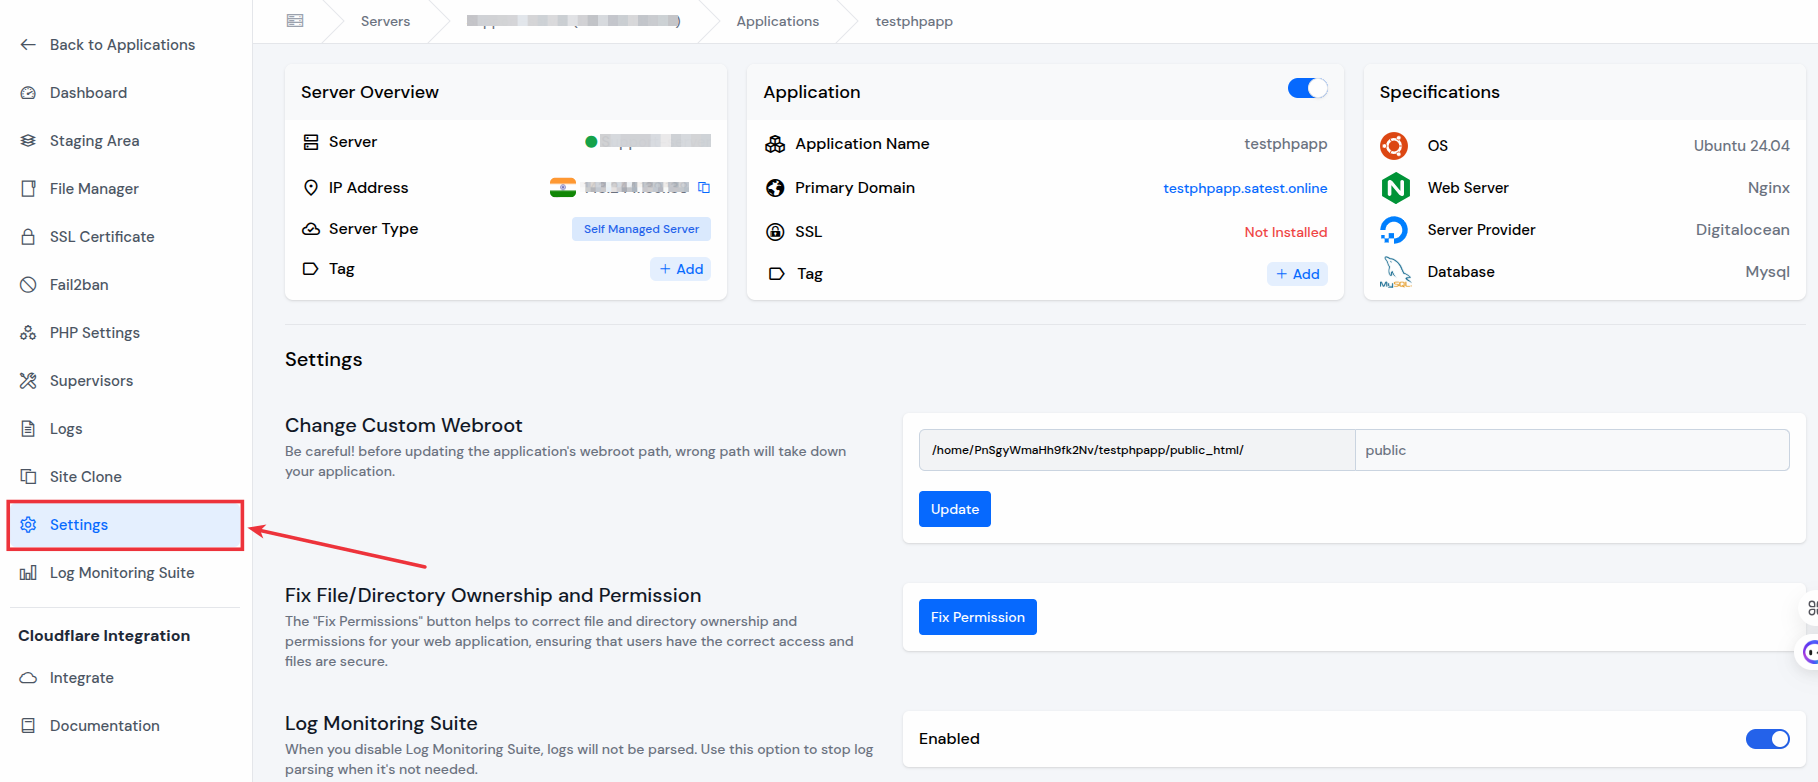The image size is (1818, 782).
Task: Select PHP Settings in sidebar
Action: click(94, 333)
